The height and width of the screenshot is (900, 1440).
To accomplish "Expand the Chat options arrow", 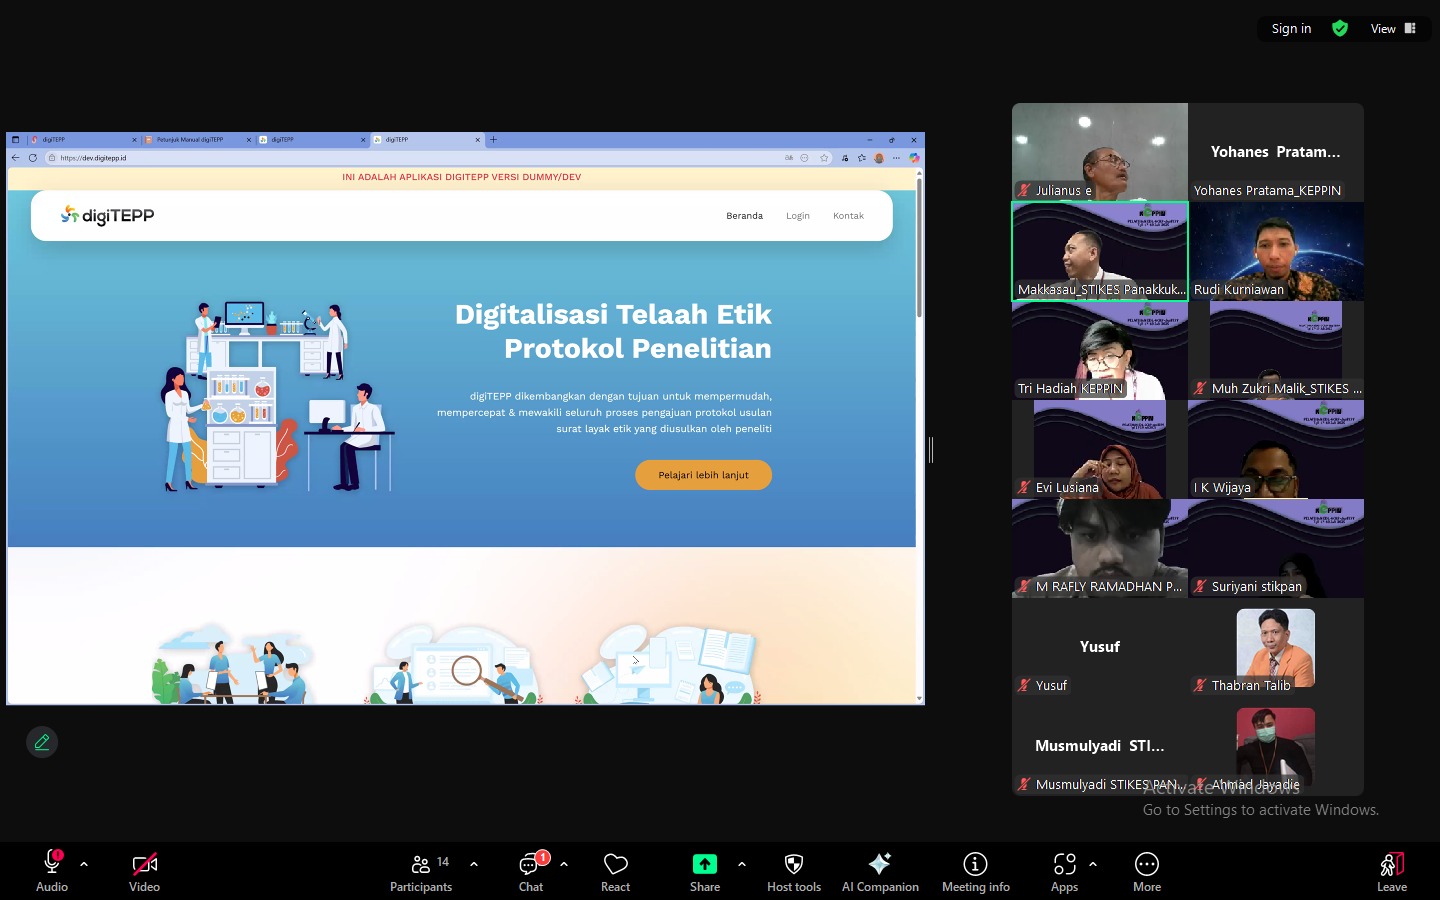I will pos(564,864).
